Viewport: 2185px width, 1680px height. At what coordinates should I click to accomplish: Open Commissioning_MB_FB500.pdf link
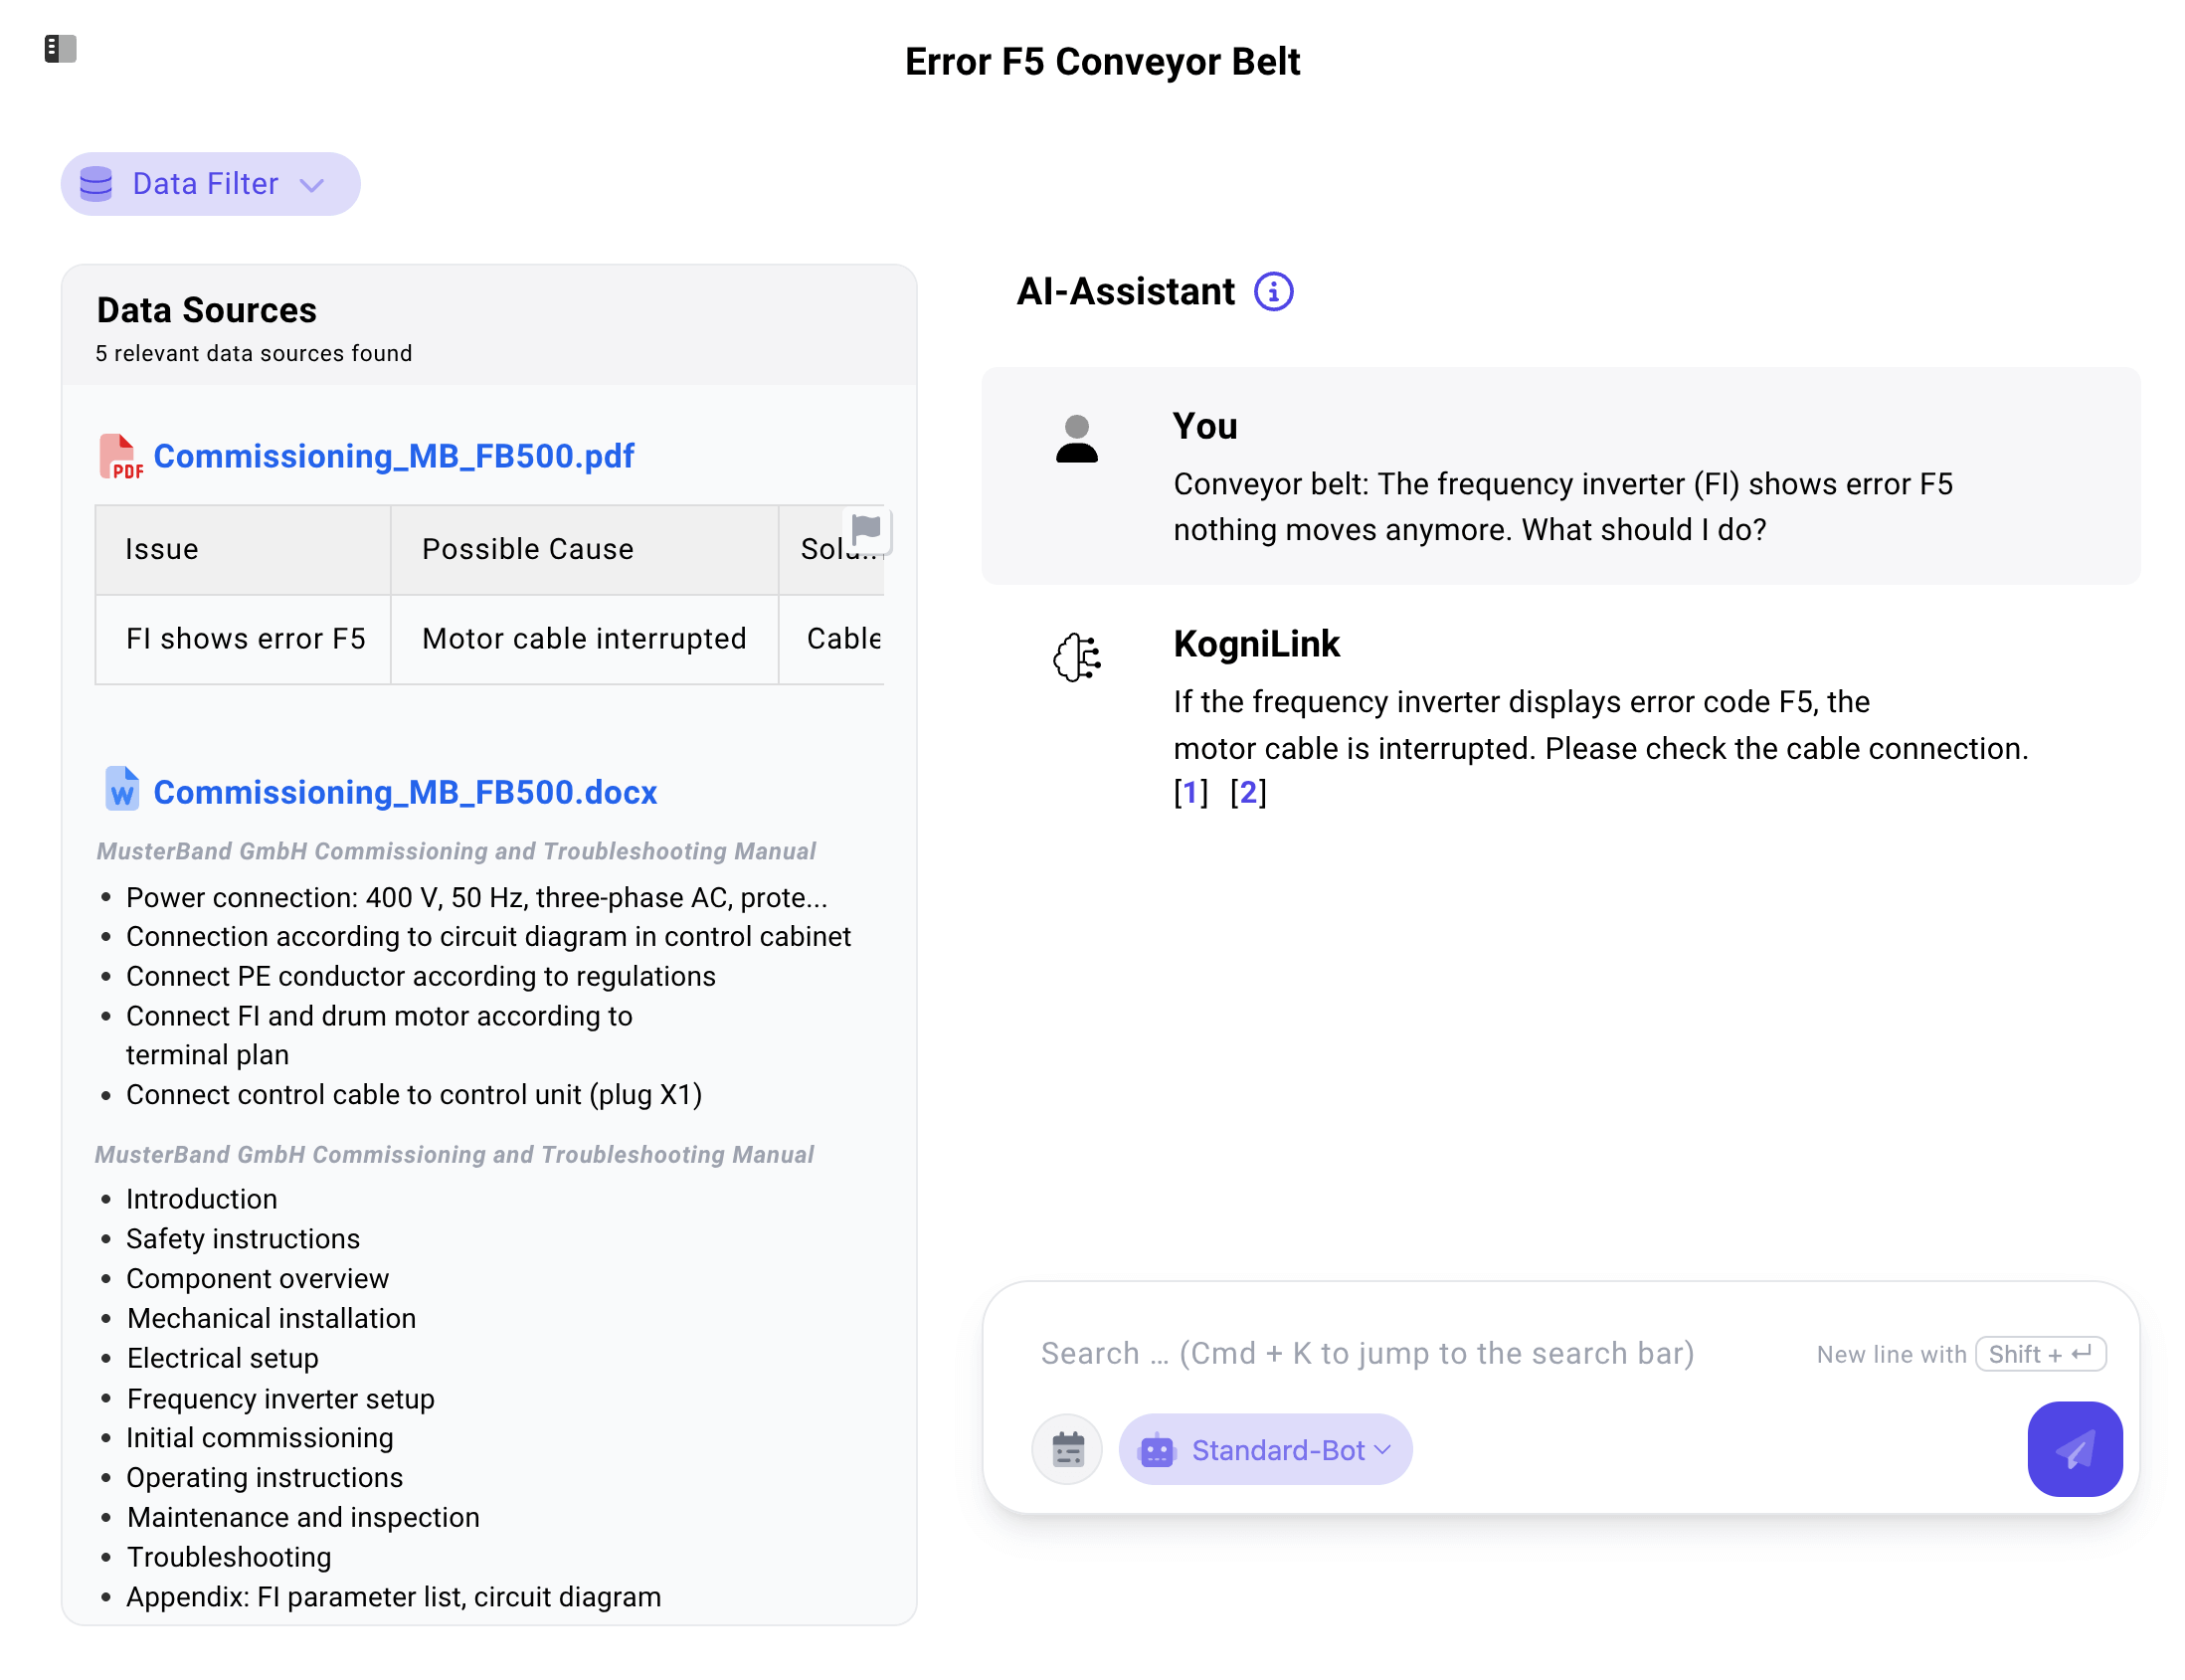click(393, 456)
